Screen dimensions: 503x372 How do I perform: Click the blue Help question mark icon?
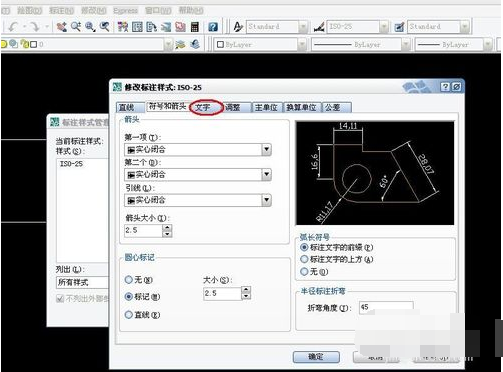213,27
